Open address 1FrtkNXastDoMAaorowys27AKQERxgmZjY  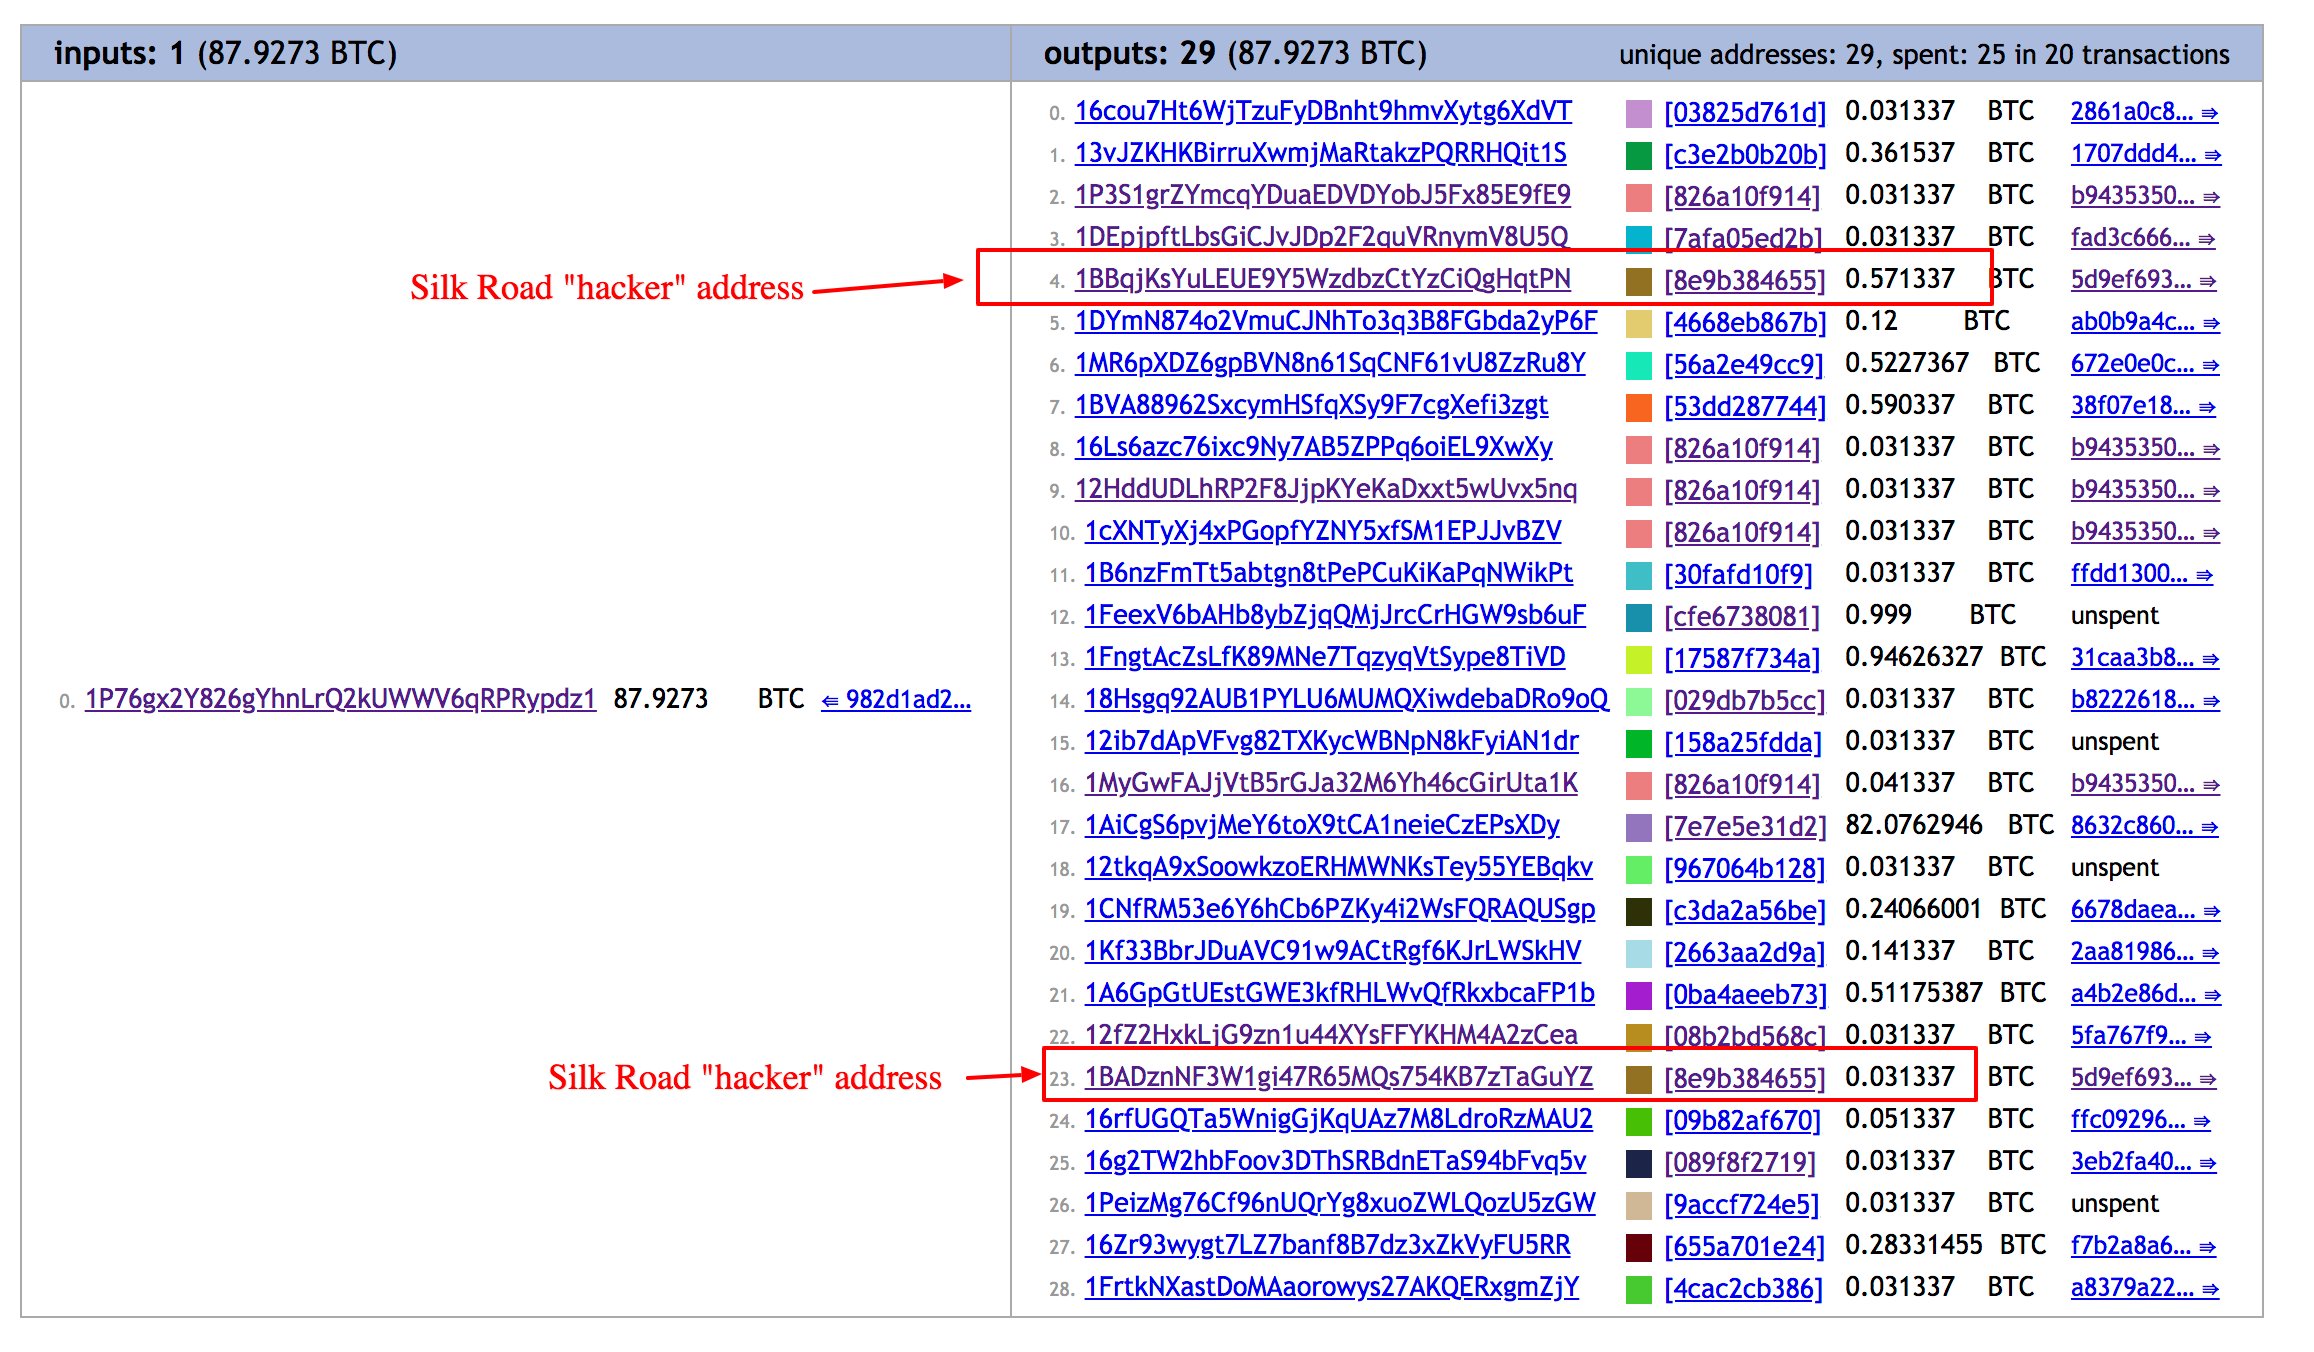click(x=1332, y=1286)
